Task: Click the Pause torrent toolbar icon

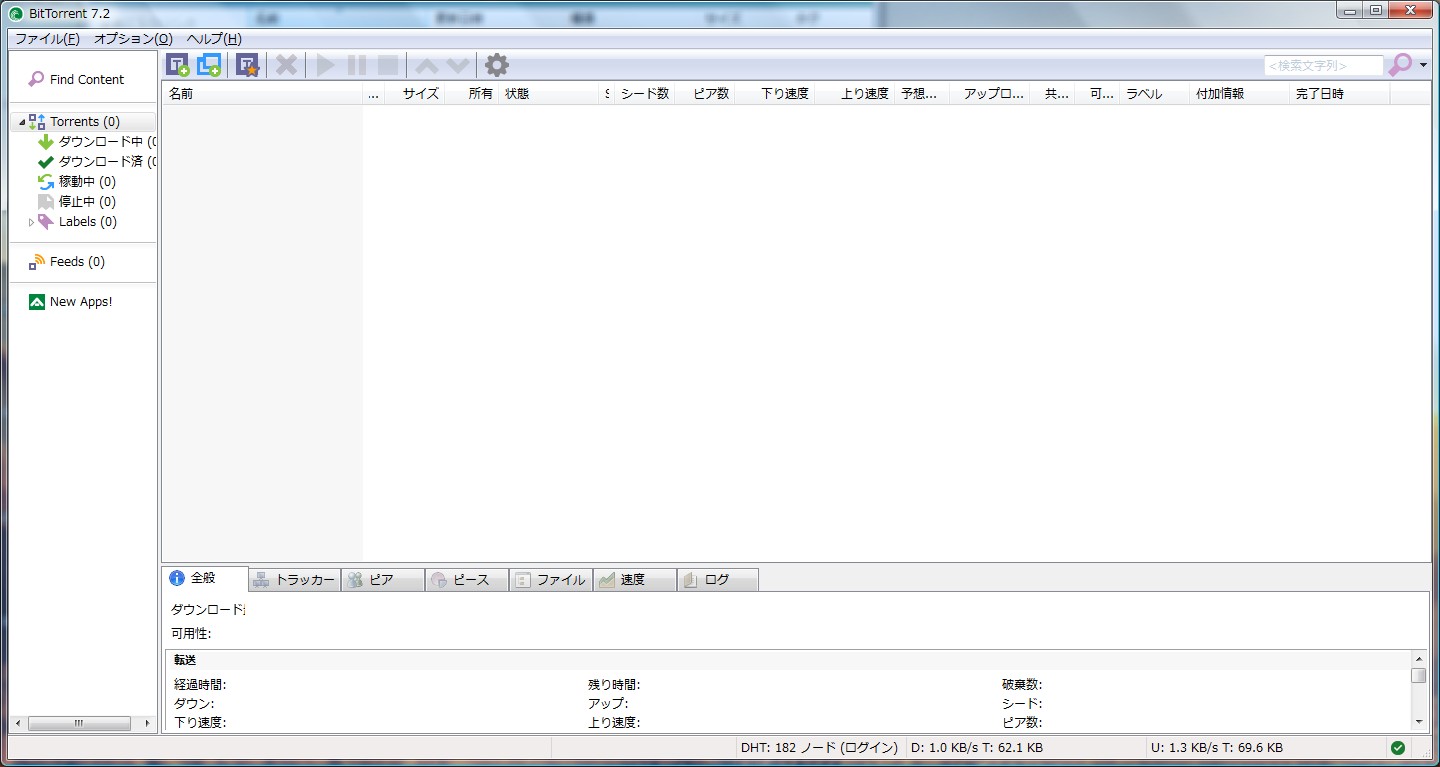Action: pyautogui.click(x=356, y=65)
